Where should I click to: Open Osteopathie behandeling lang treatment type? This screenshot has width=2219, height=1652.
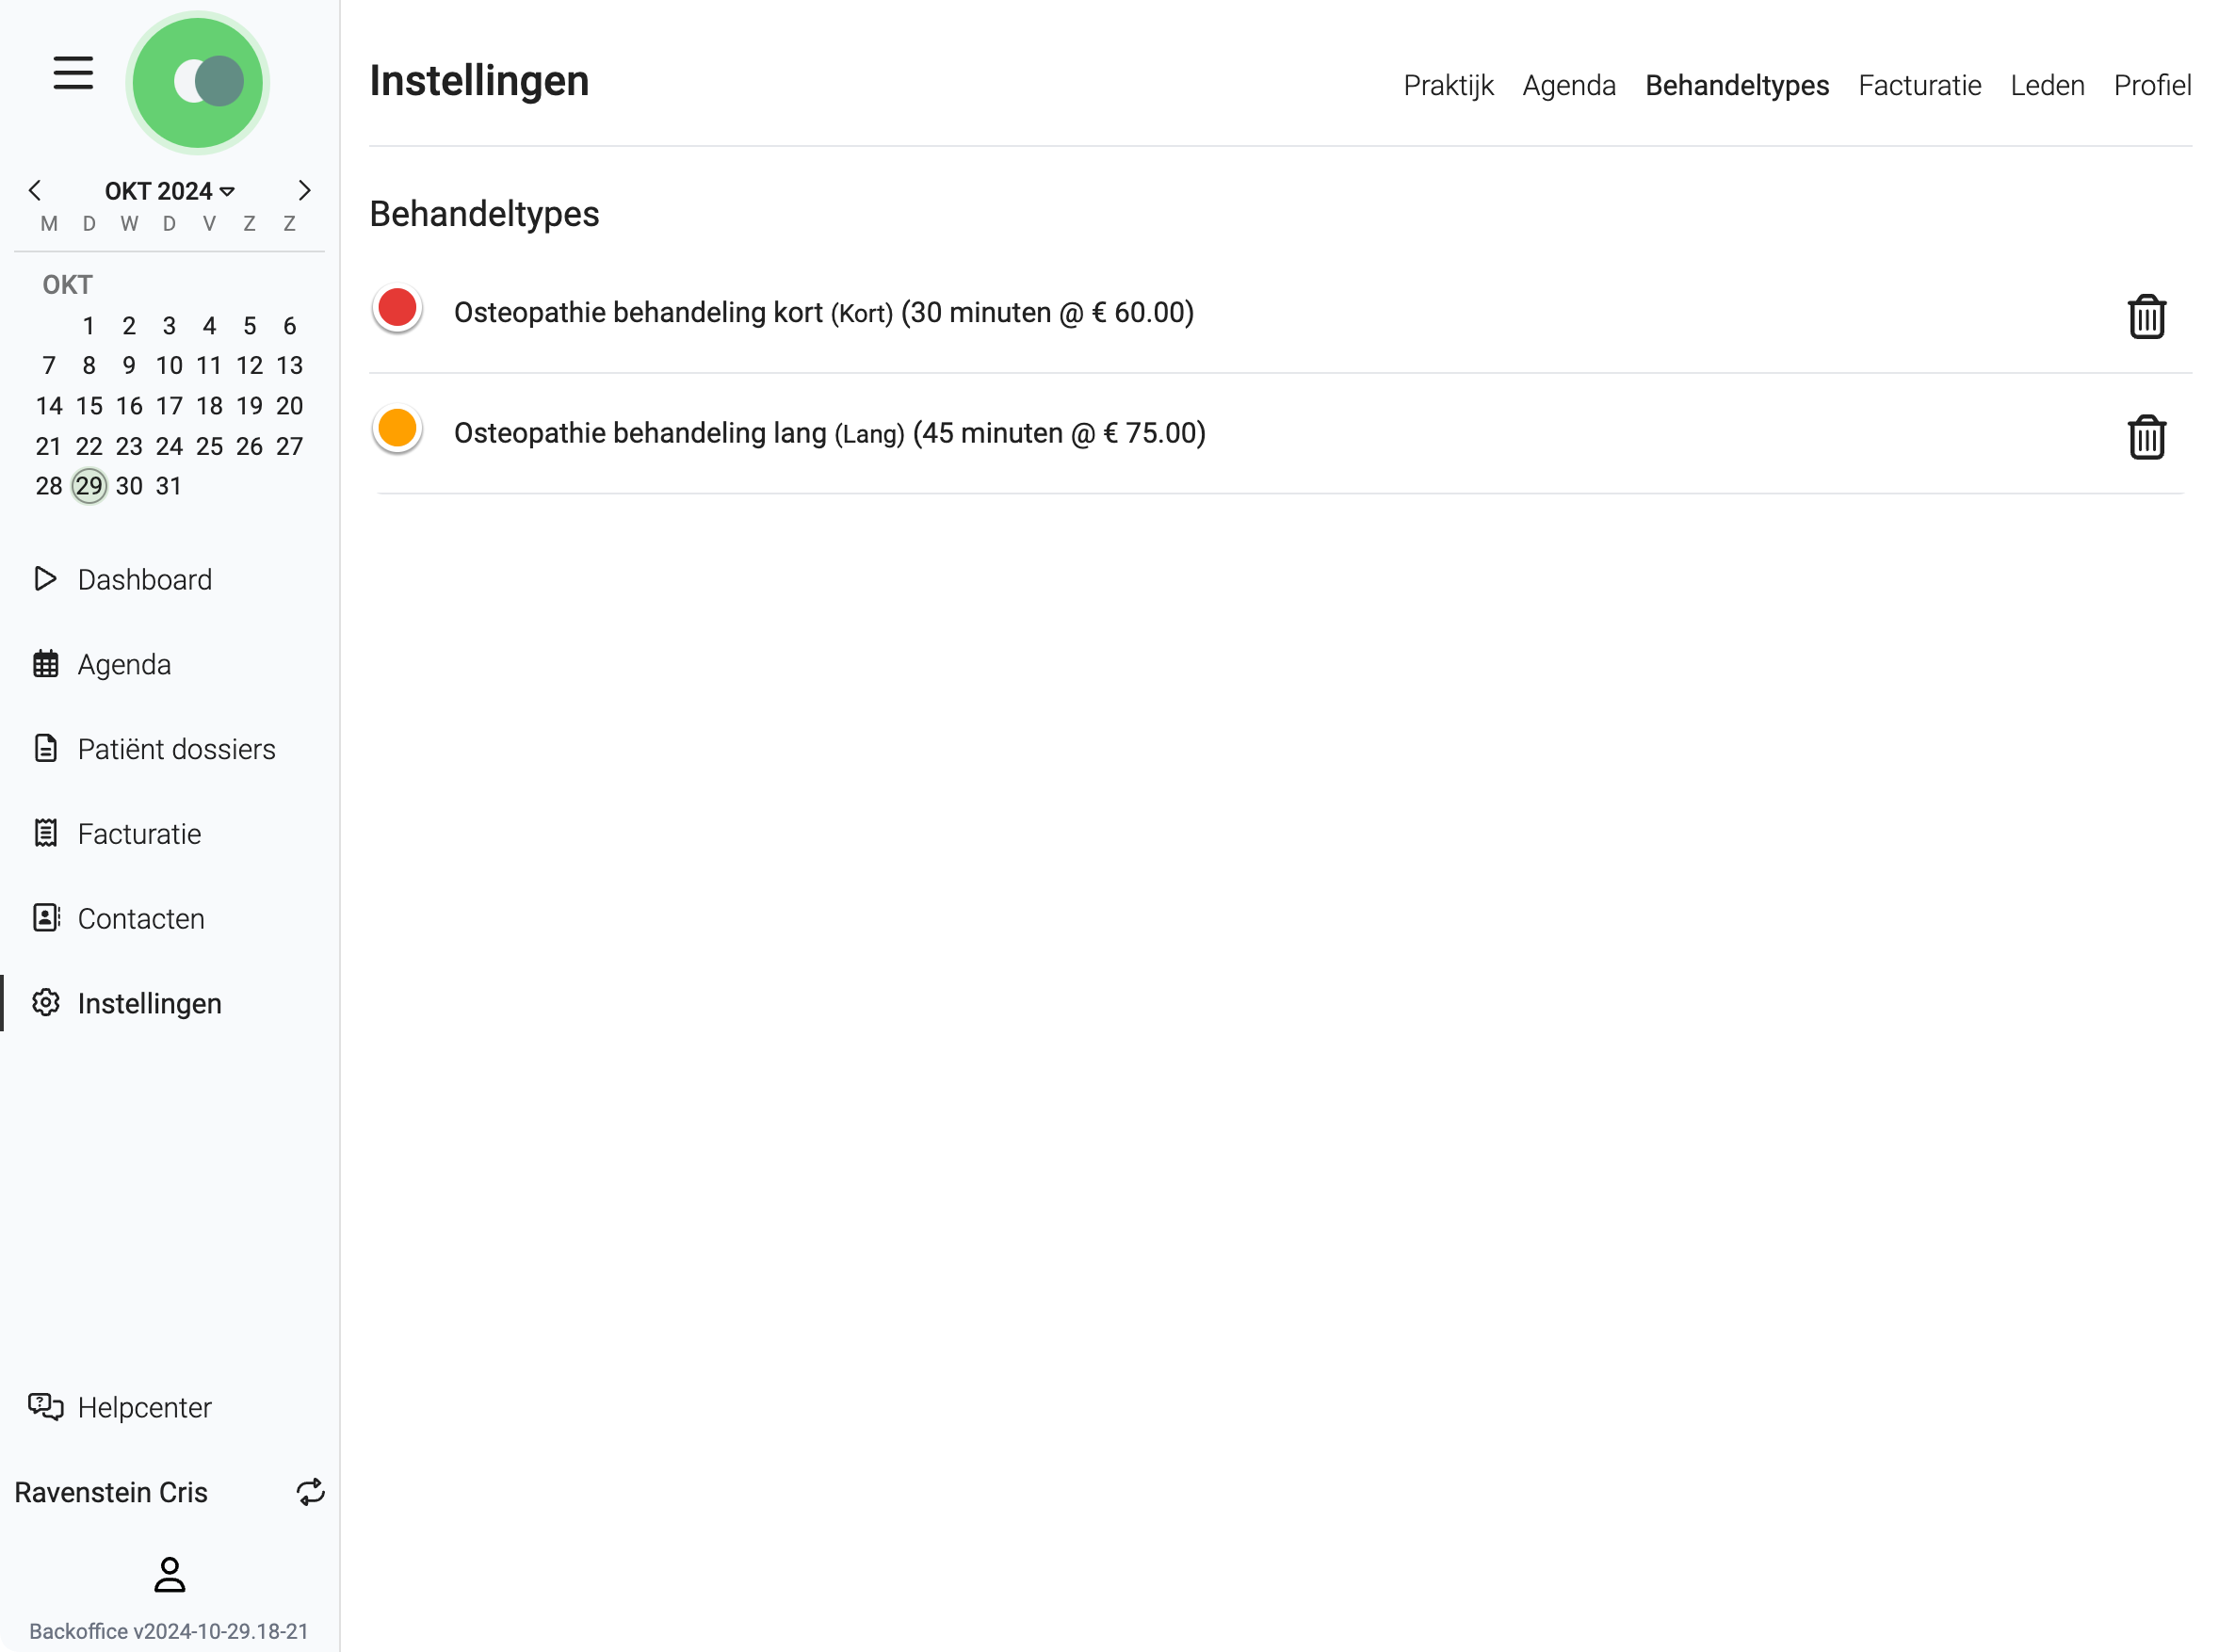tap(829, 433)
